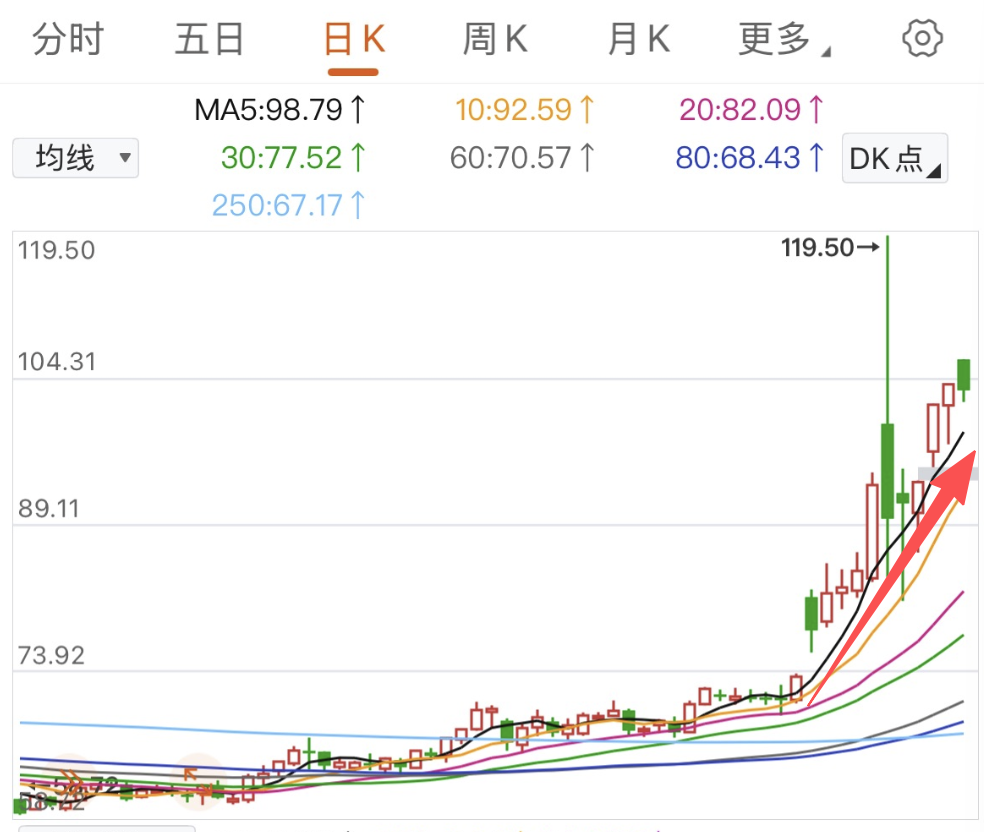This screenshot has height=832, width=984.
Task: Open the chart settings gear icon
Action: click(922, 39)
